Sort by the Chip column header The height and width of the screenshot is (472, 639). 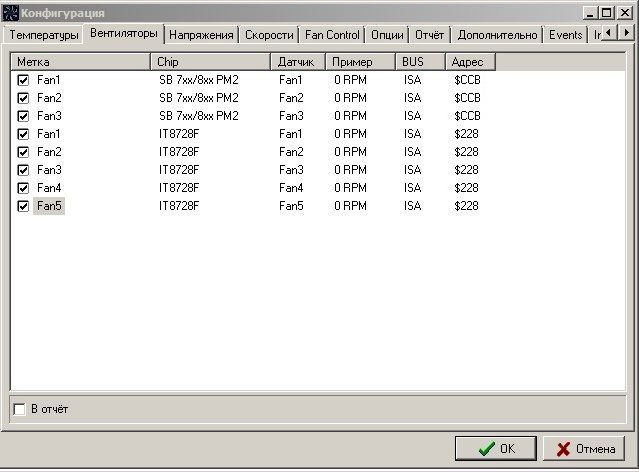[x=210, y=62]
